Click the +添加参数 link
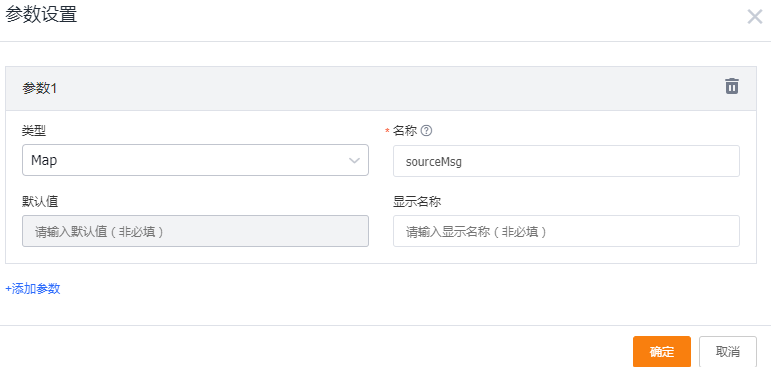 tap(33, 289)
